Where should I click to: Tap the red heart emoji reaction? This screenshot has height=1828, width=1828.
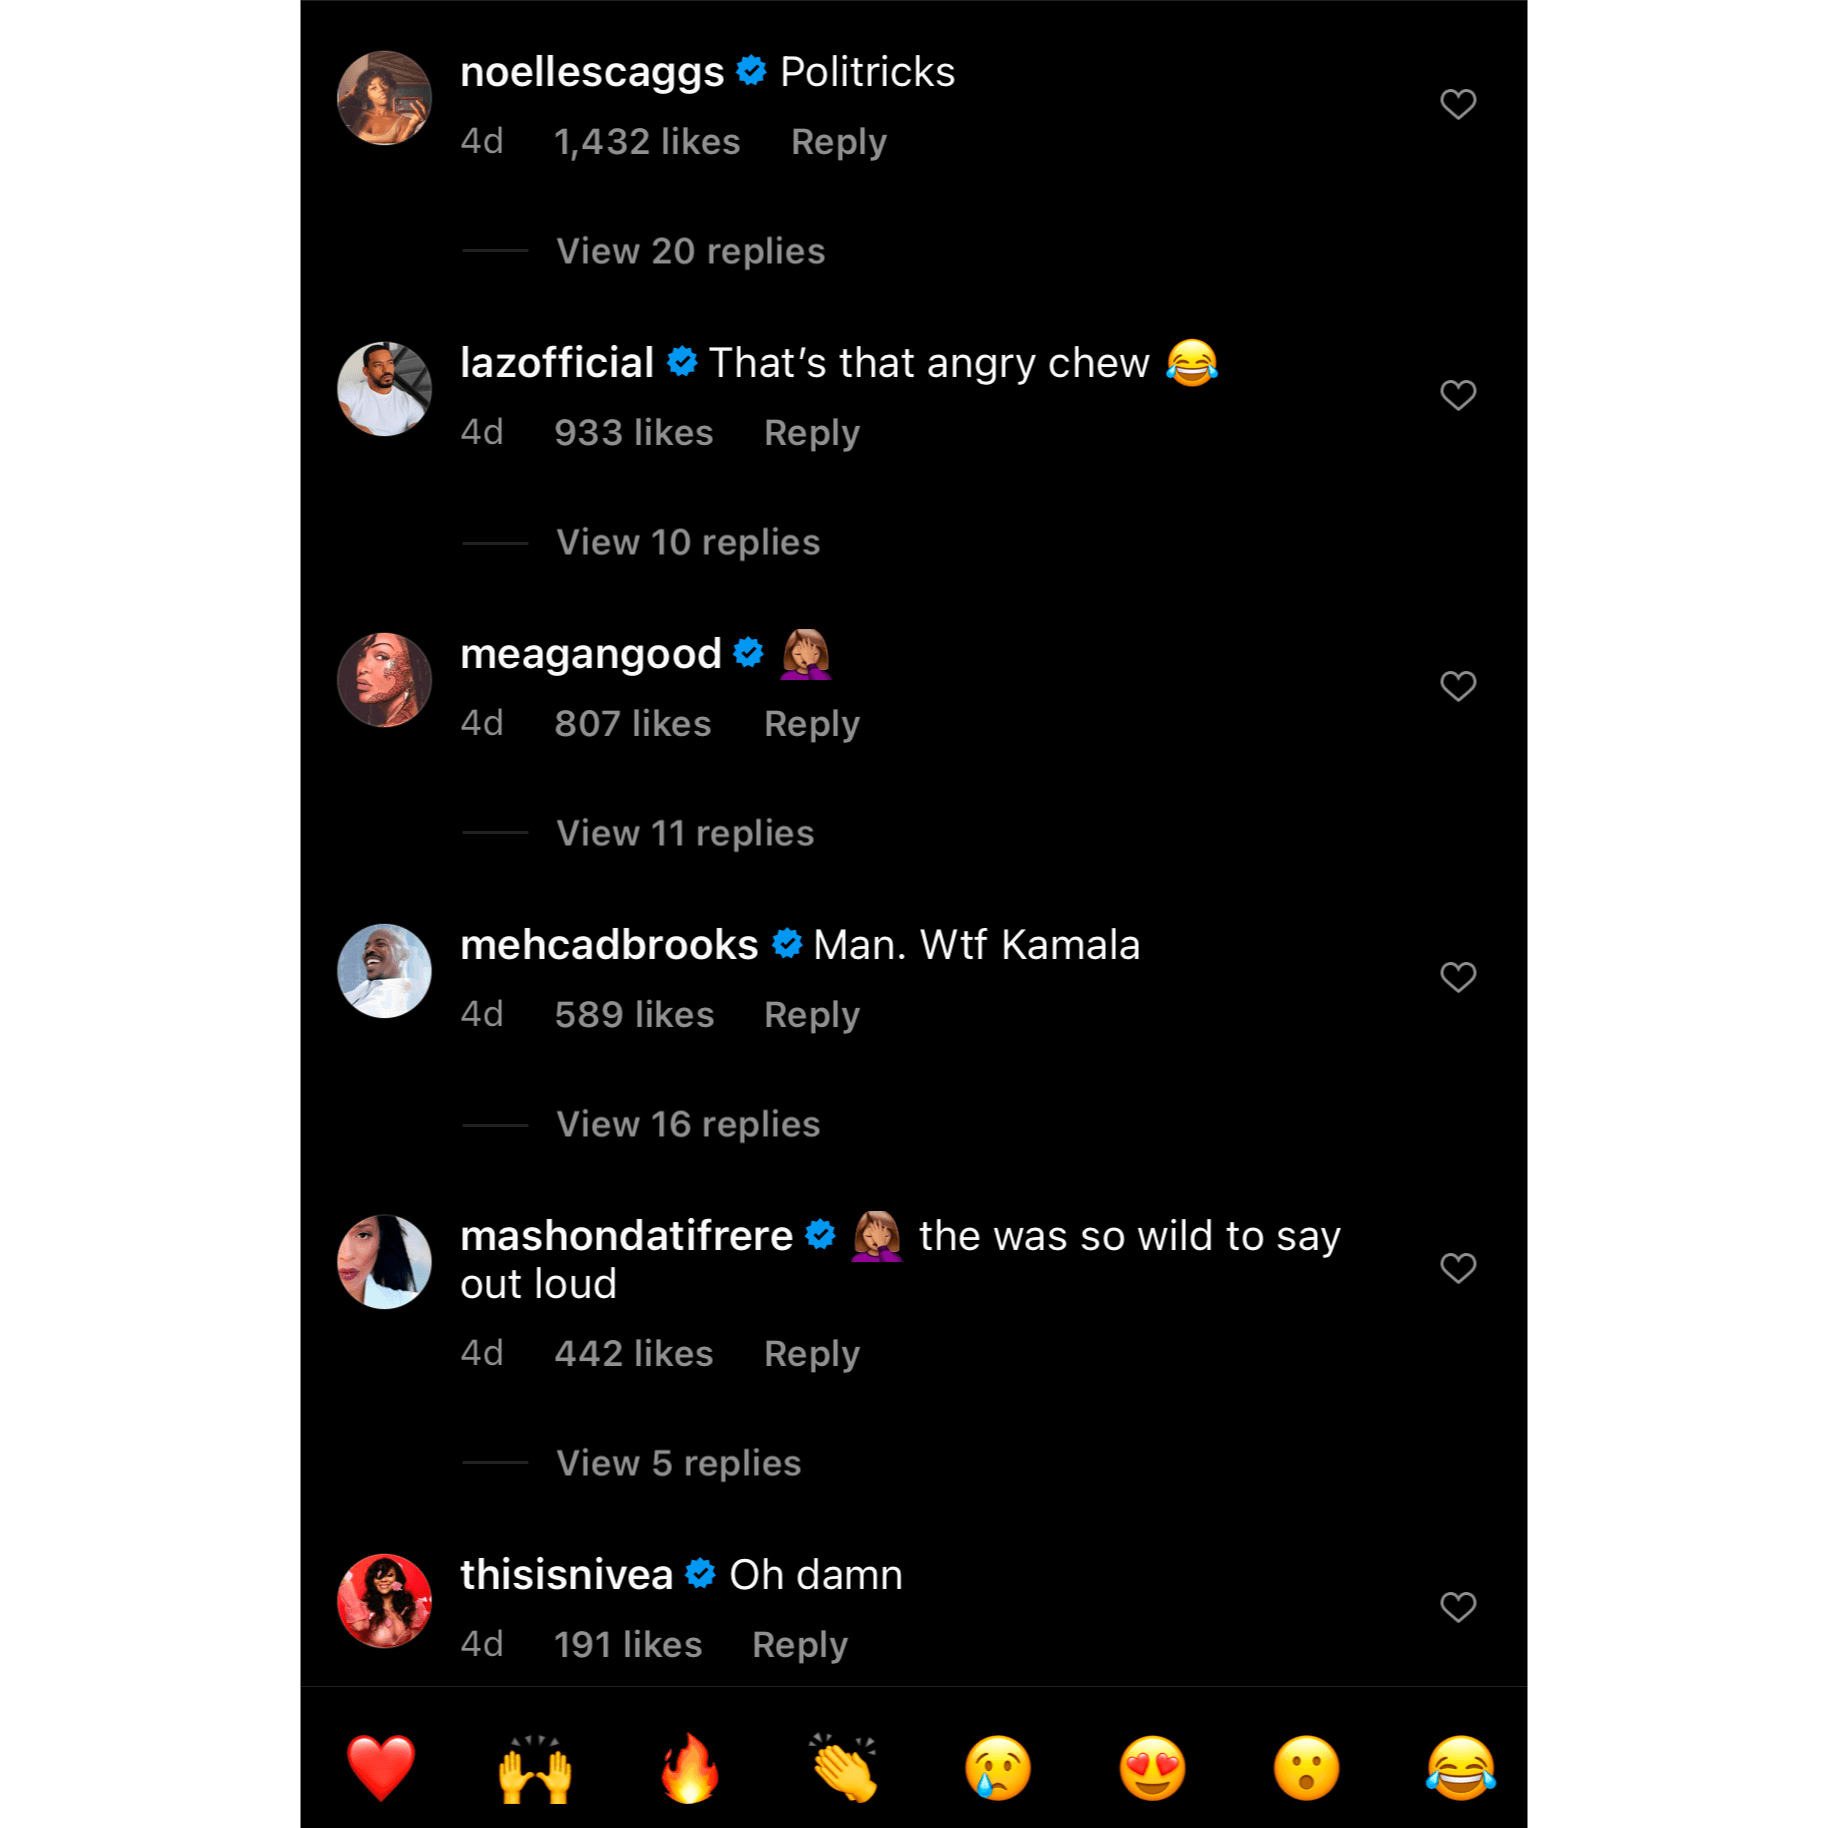click(x=380, y=1767)
